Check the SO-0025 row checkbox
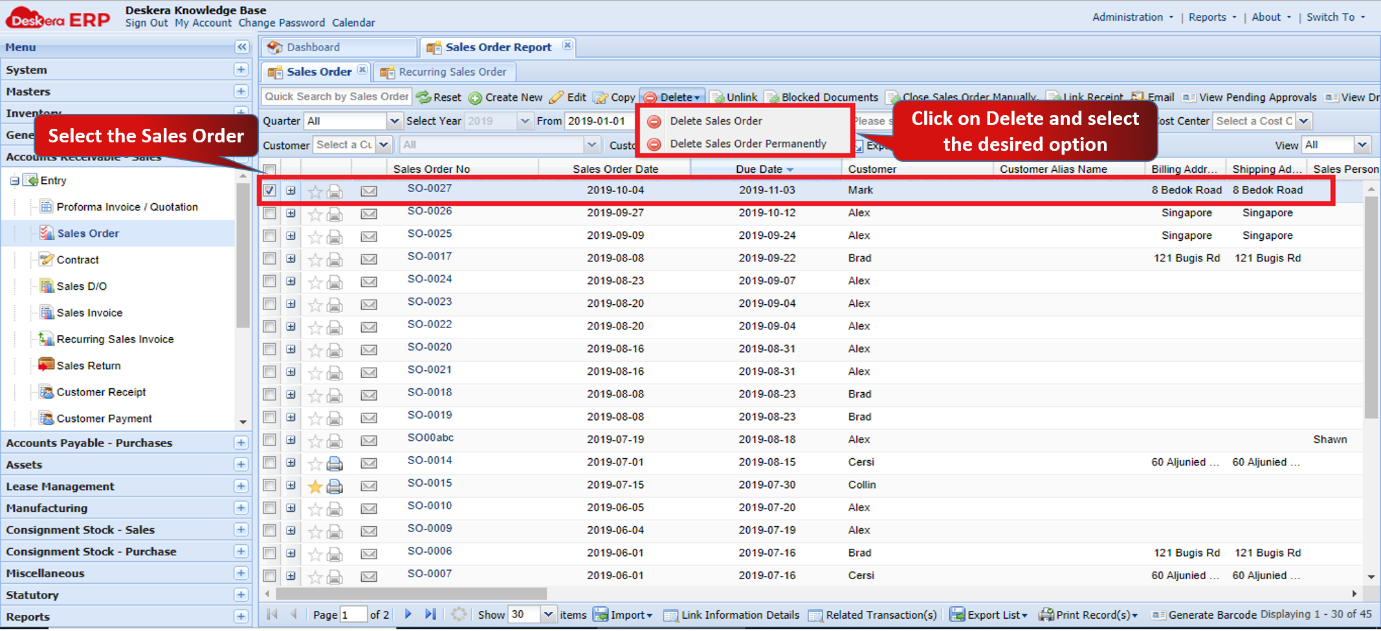The height and width of the screenshot is (631, 1381). pos(270,236)
